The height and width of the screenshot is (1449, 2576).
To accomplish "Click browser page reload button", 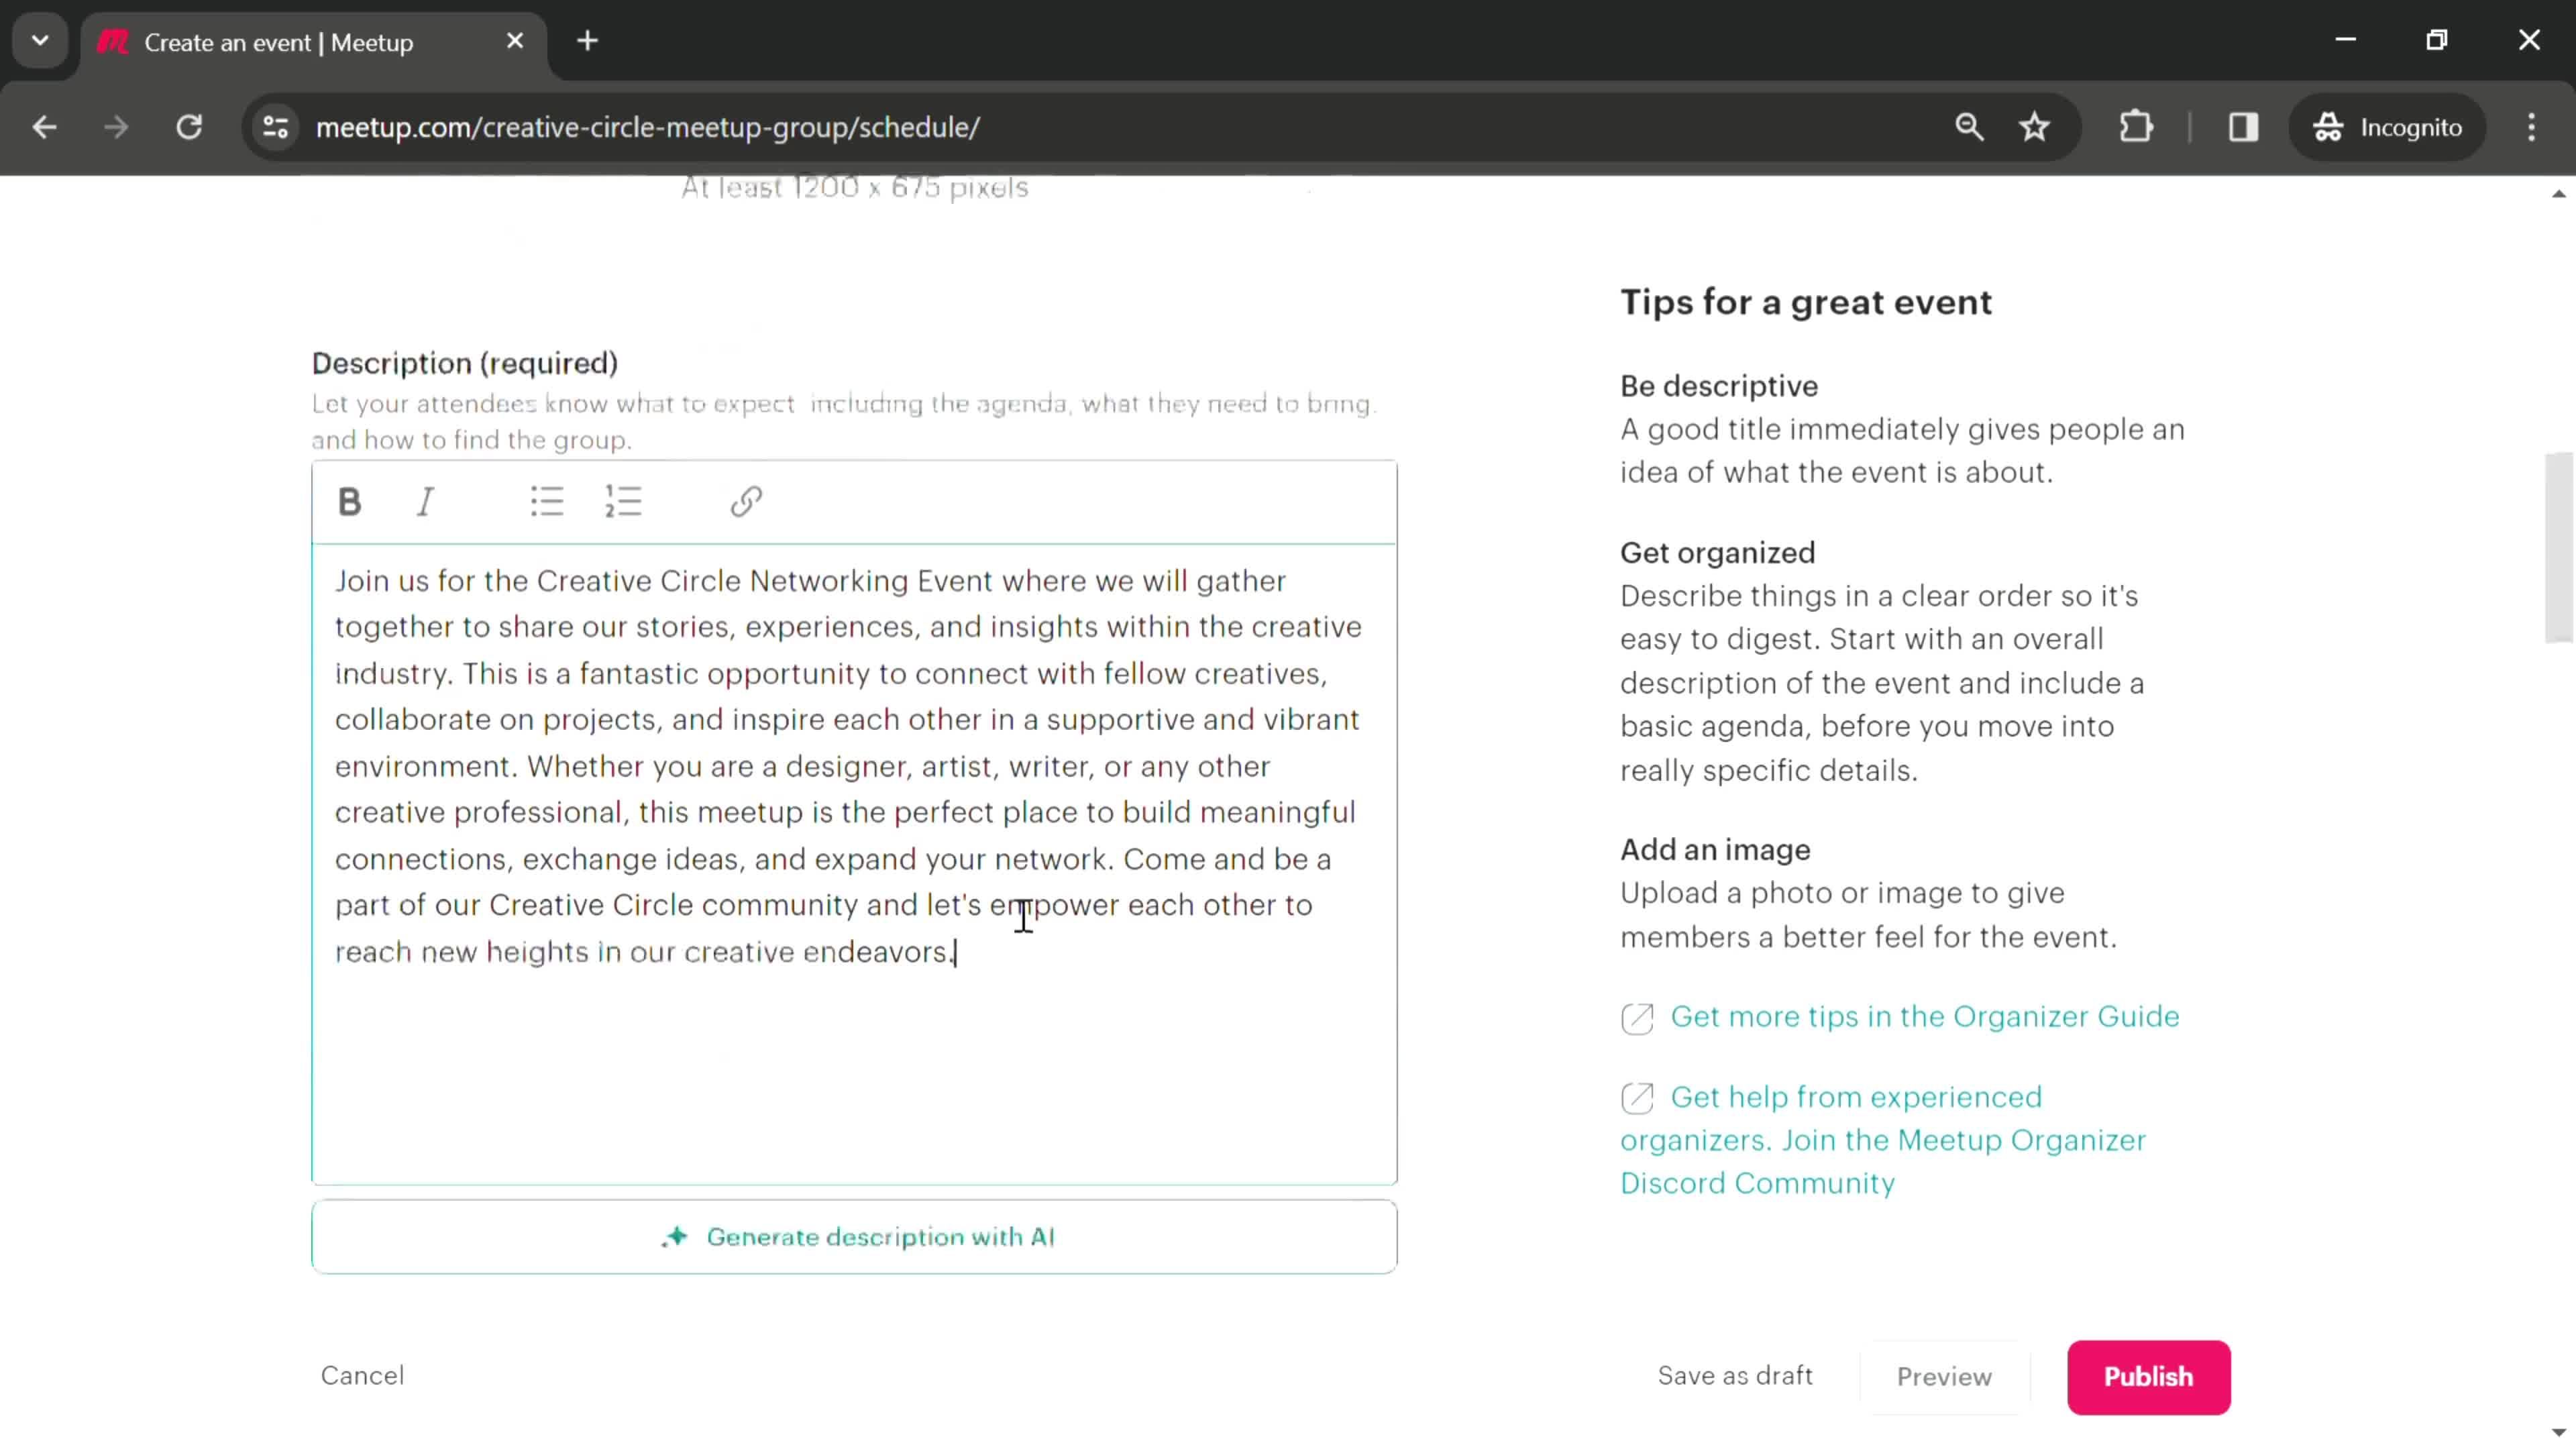I will 189,125.
